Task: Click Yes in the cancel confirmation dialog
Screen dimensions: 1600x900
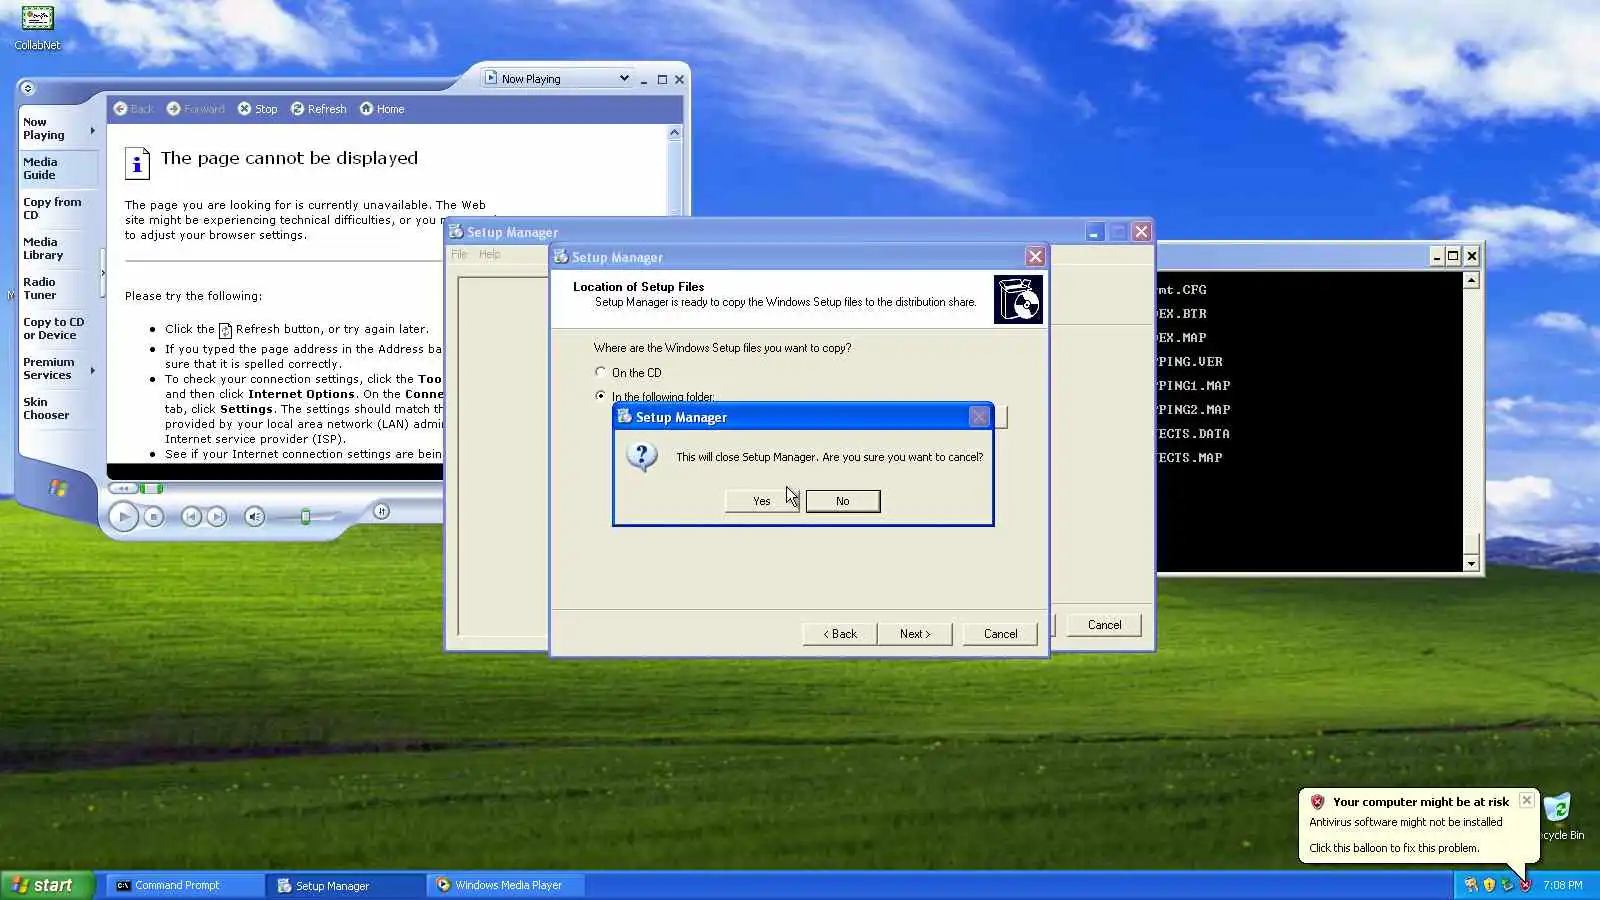Action: pos(761,501)
